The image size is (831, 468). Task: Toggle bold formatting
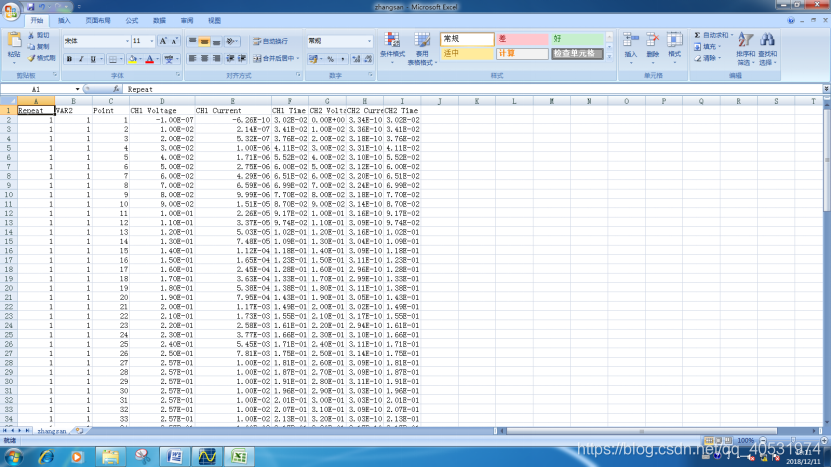click(x=69, y=59)
